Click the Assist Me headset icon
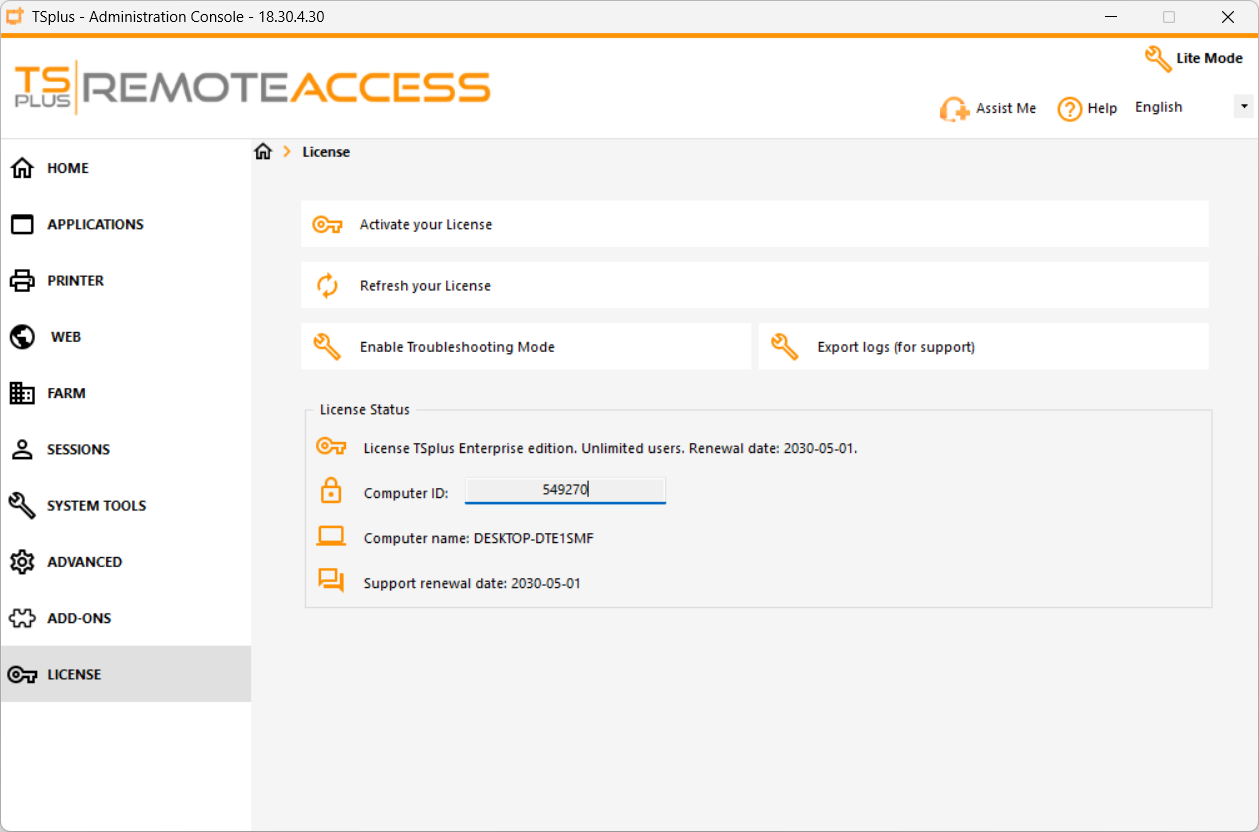1259x832 pixels. pyautogui.click(x=954, y=109)
